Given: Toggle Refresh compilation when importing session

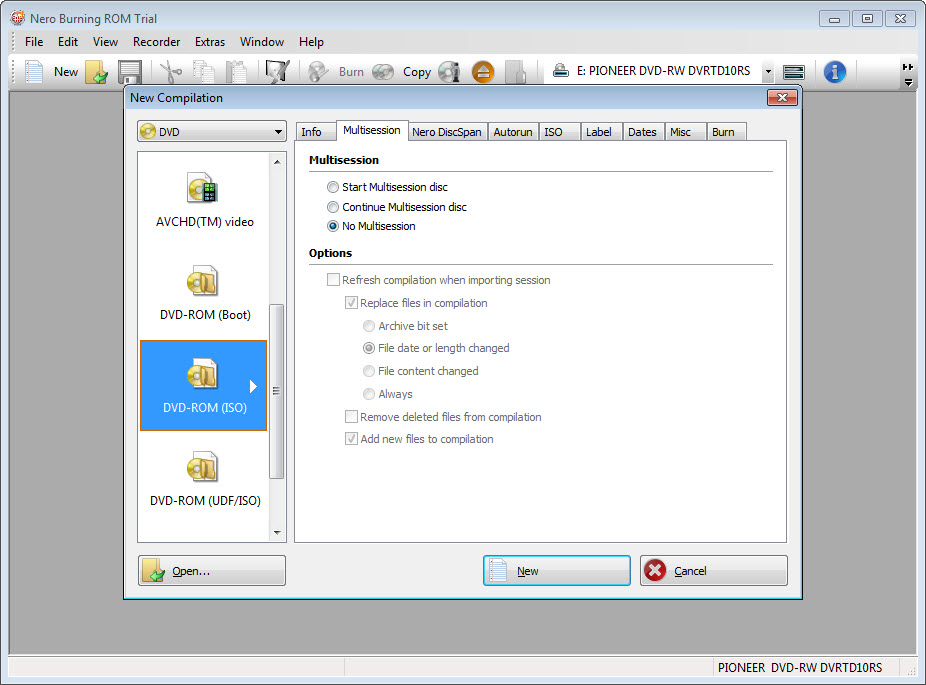Looking at the screenshot, I should click(x=334, y=279).
